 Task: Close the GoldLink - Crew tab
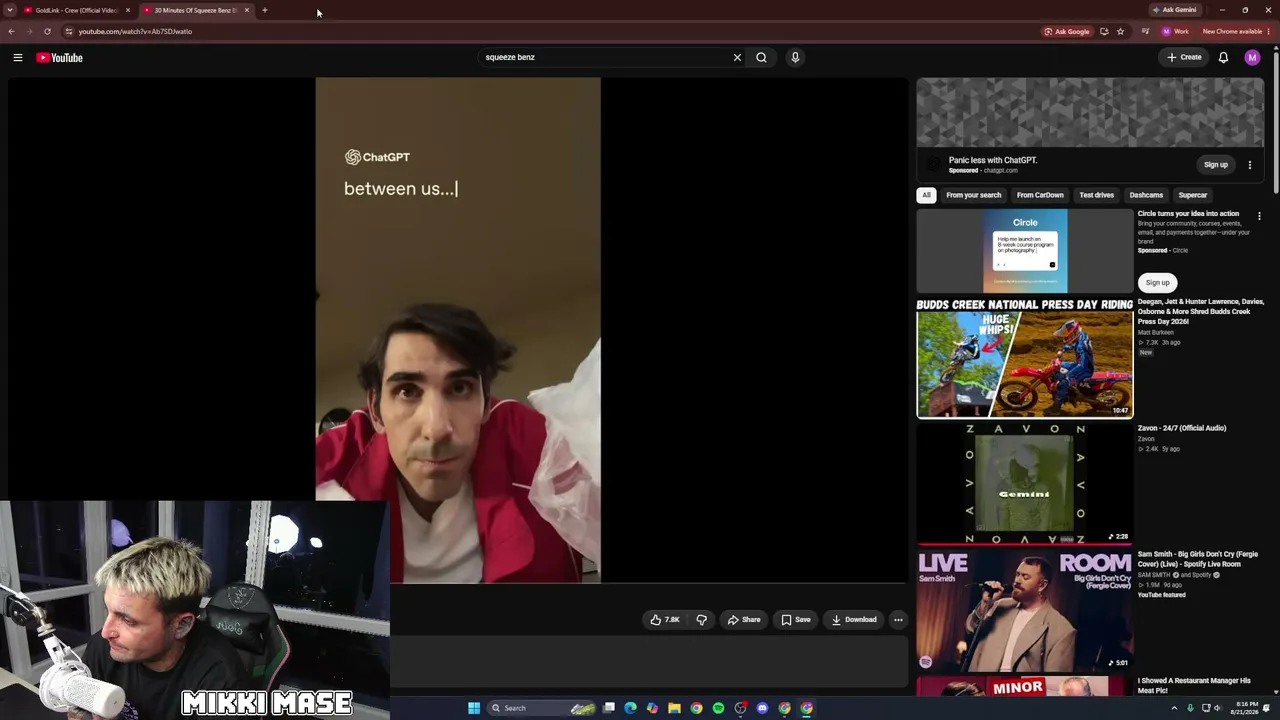click(x=128, y=10)
